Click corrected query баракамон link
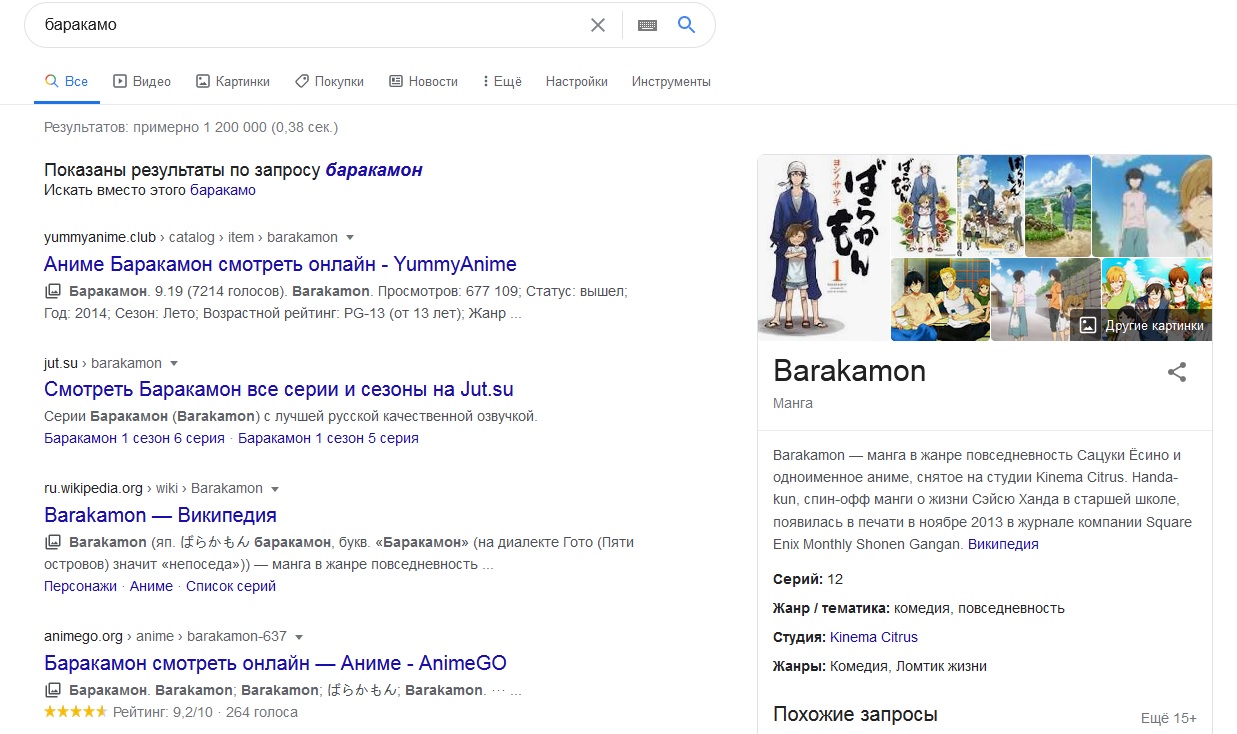The image size is (1237, 734). pos(374,170)
